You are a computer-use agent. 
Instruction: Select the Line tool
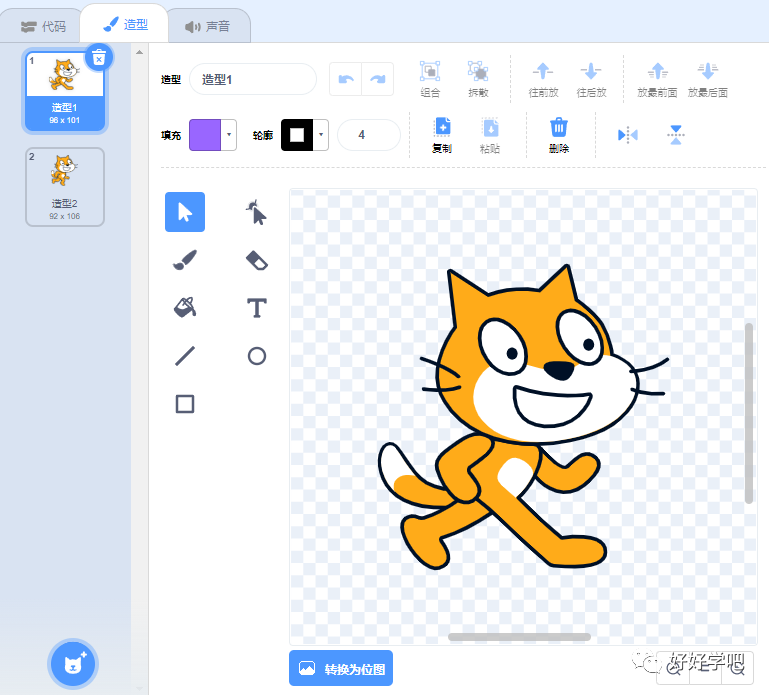click(185, 356)
